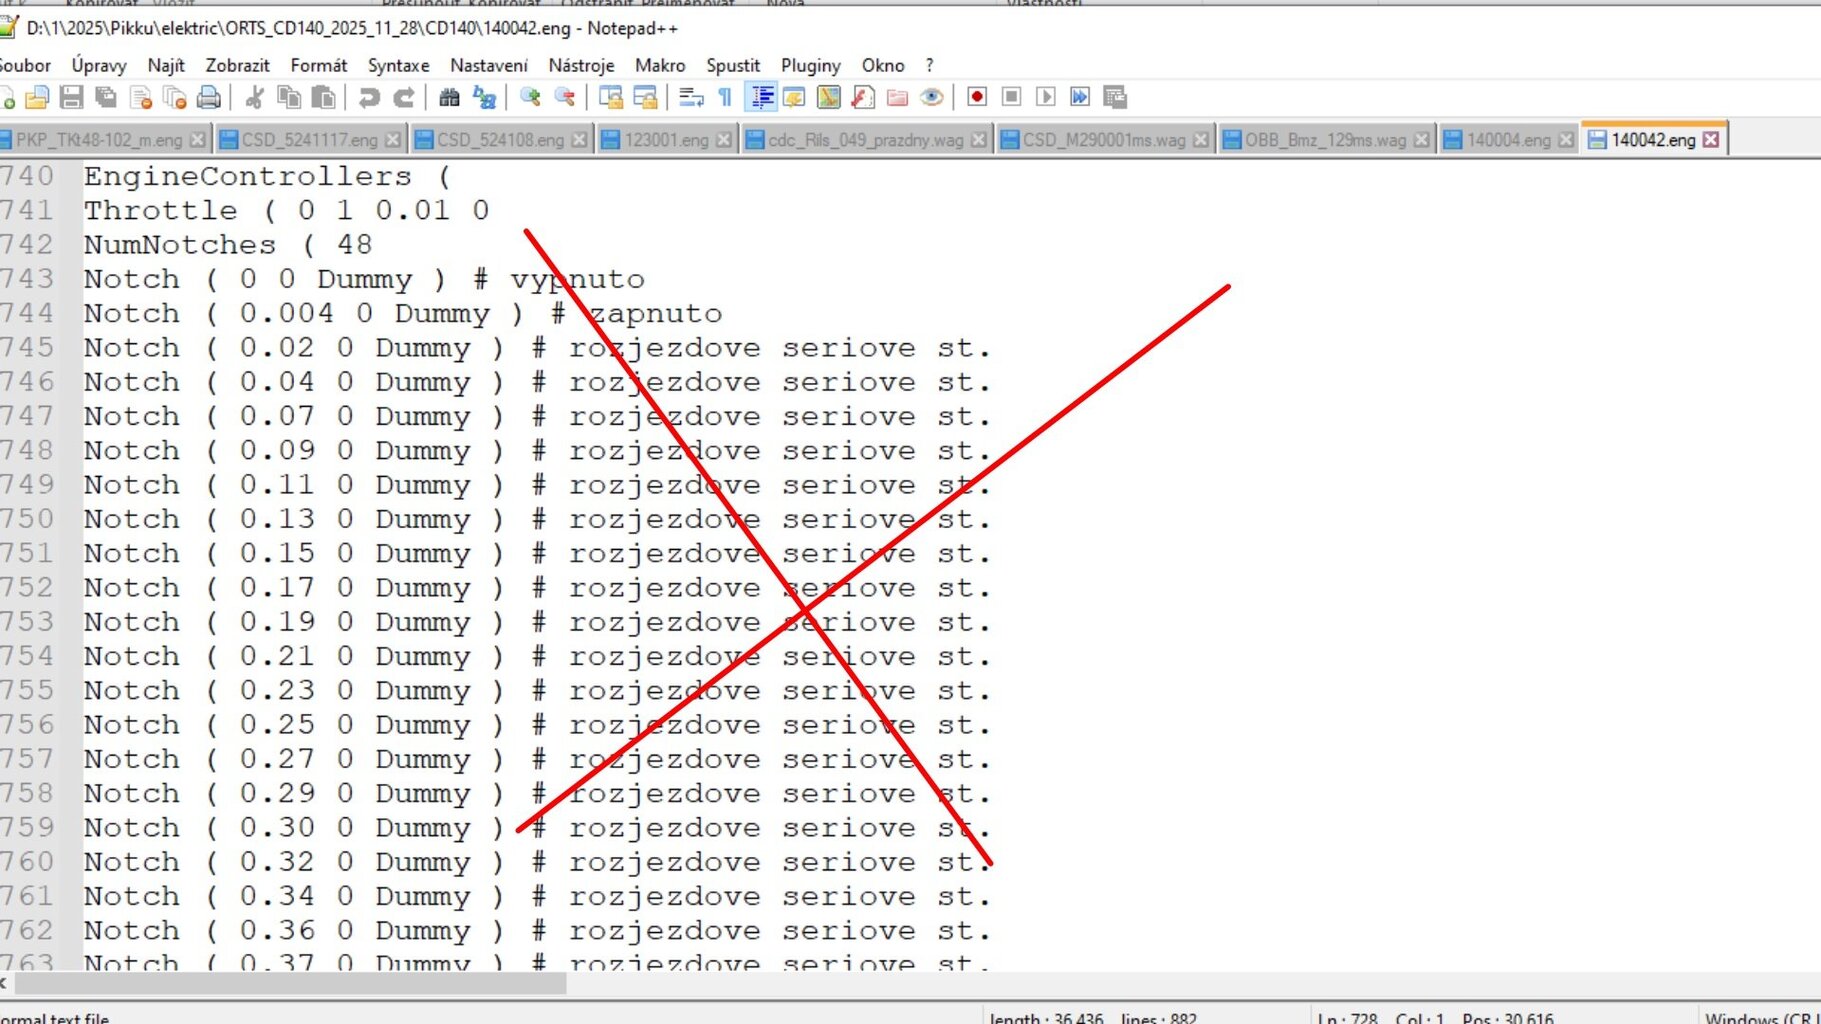Click the Undo arrow icon
This screenshot has height=1024, width=1821.
[369, 97]
